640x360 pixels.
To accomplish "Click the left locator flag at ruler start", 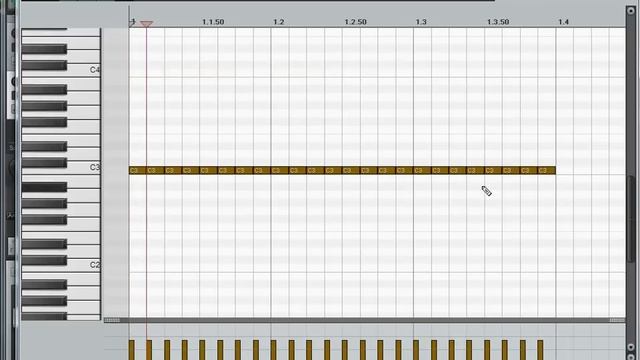I will (132, 22).
